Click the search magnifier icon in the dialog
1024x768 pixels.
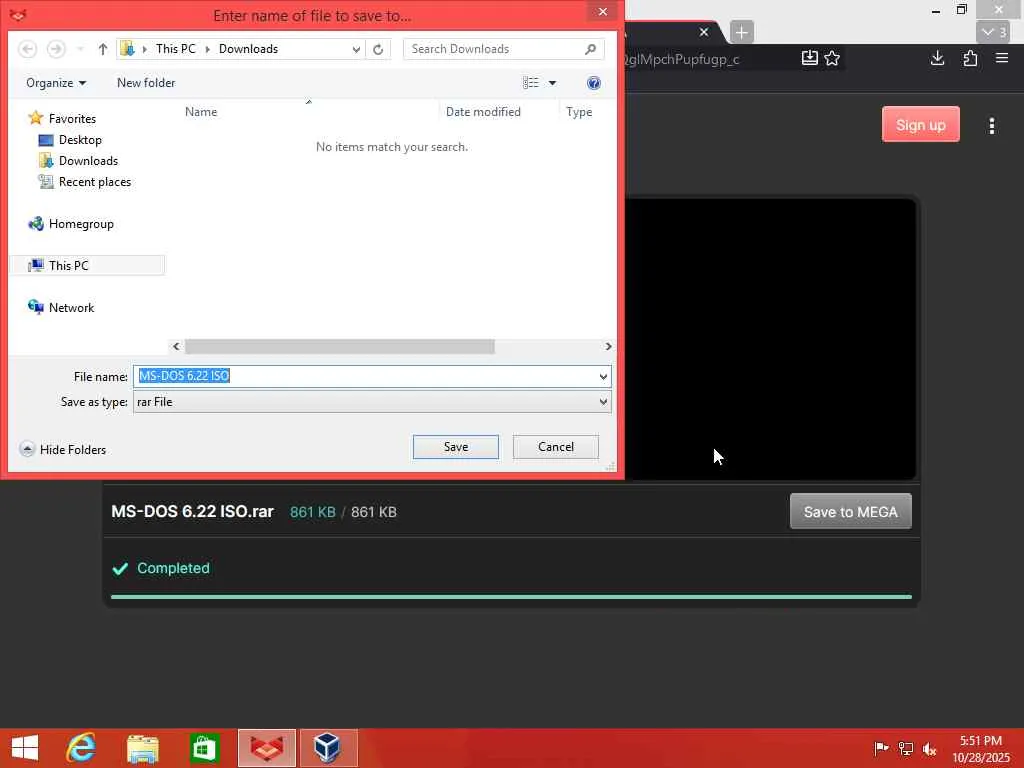point(590,49)
